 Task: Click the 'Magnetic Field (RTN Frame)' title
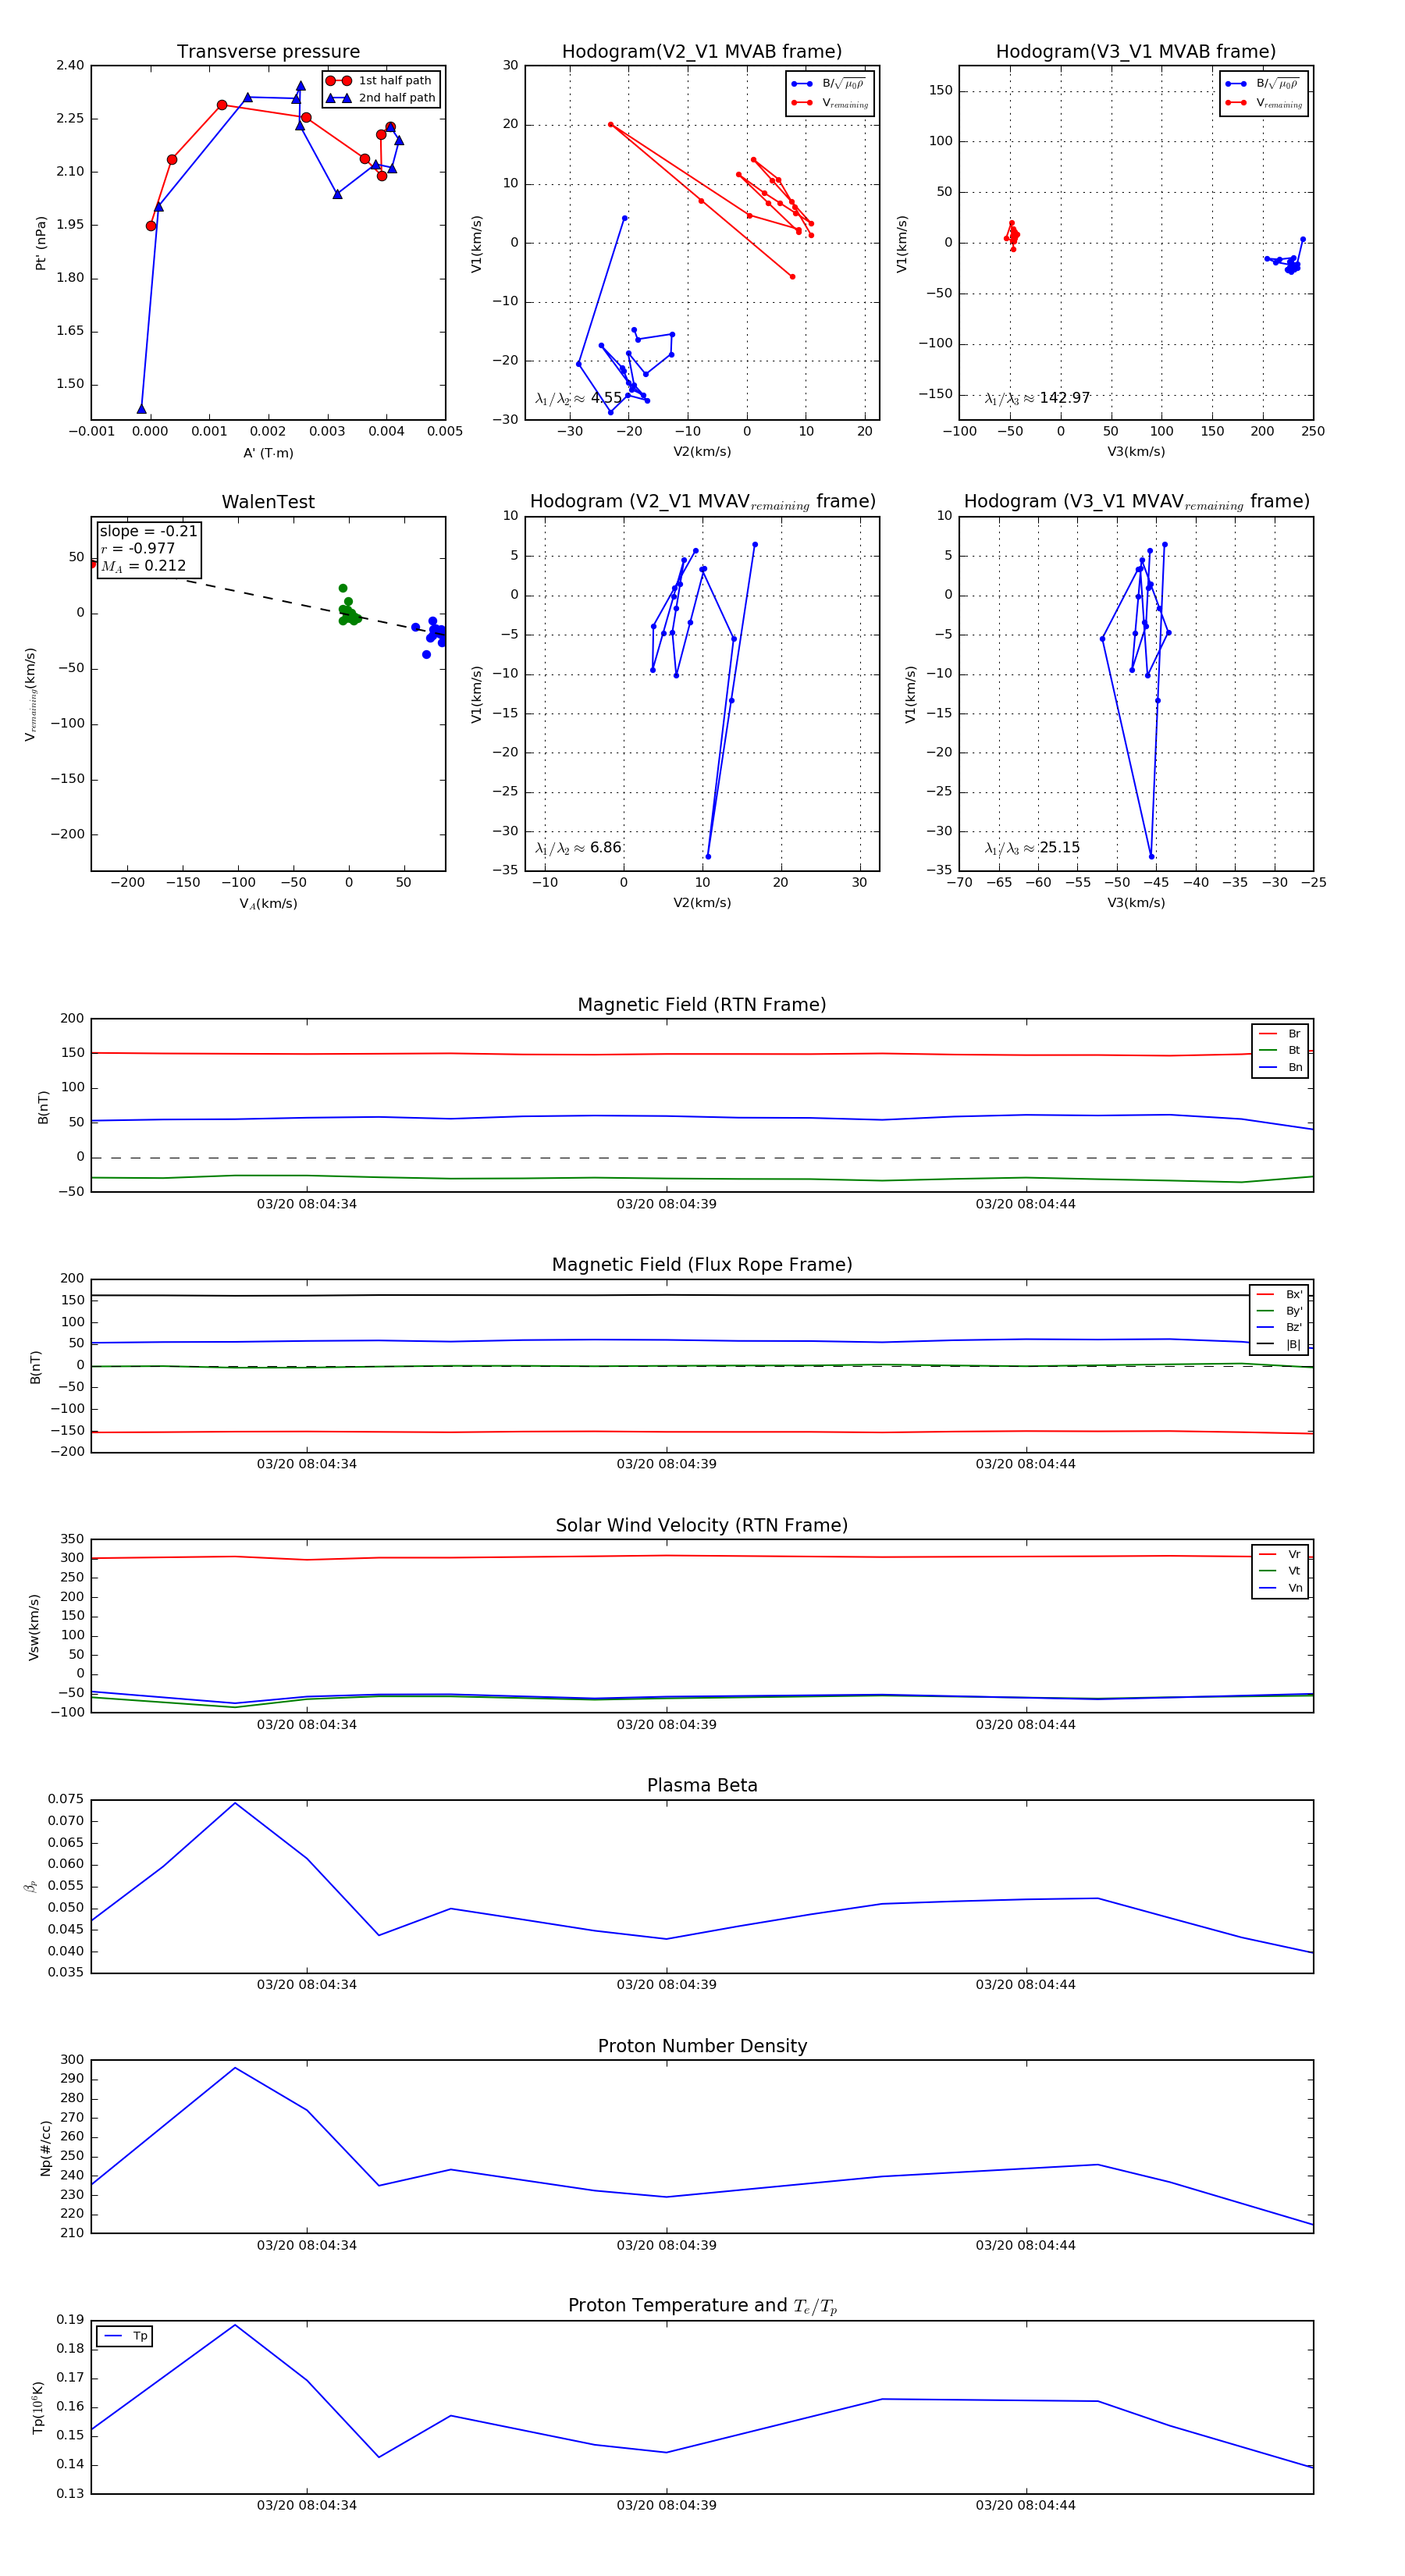coord(702,1005)
